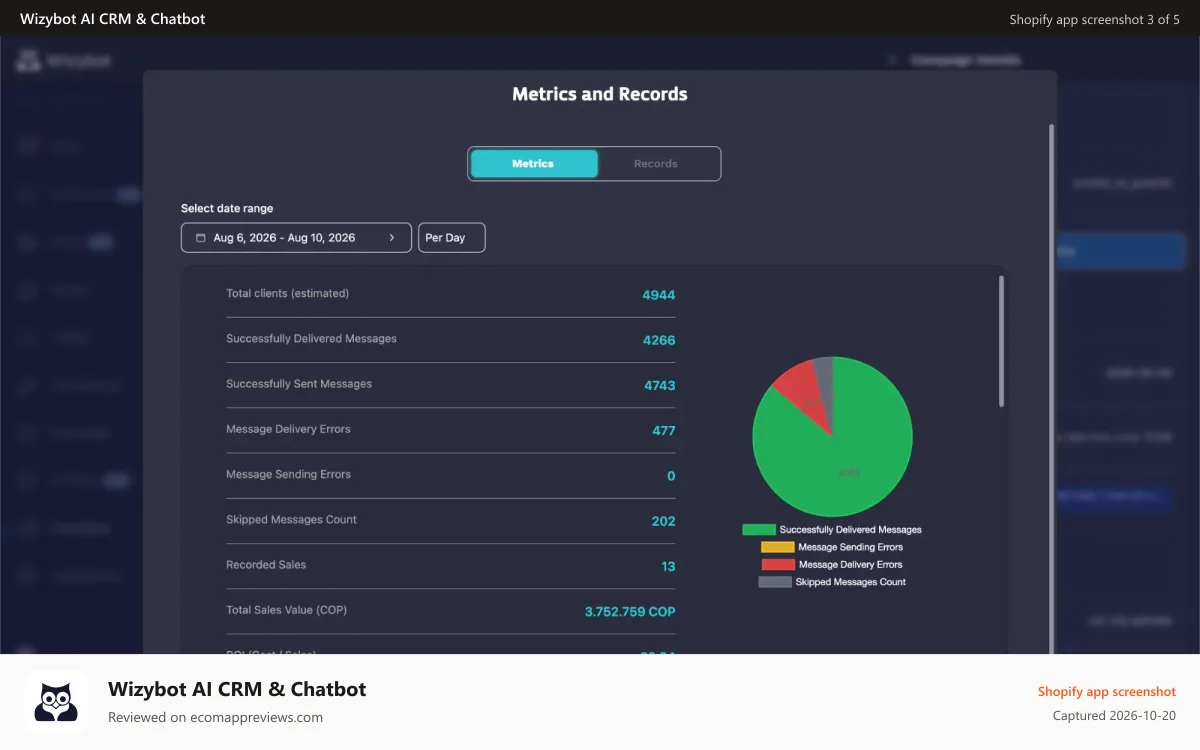Viewport: 1200px width, 750px height.
Task: Click Successfully Delivered Messages row label
Action: coord(311,339)
